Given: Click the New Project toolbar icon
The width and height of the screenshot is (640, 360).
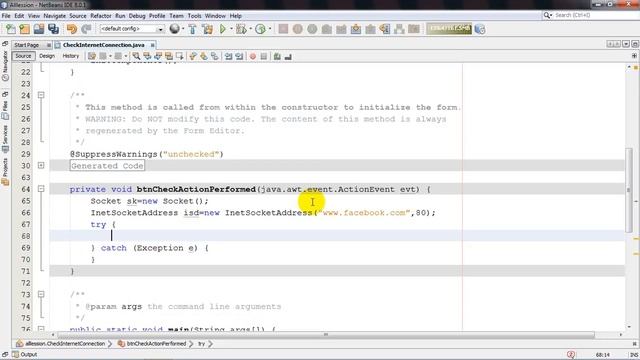Looking at the screenshot, I should (x=24, y=29).
